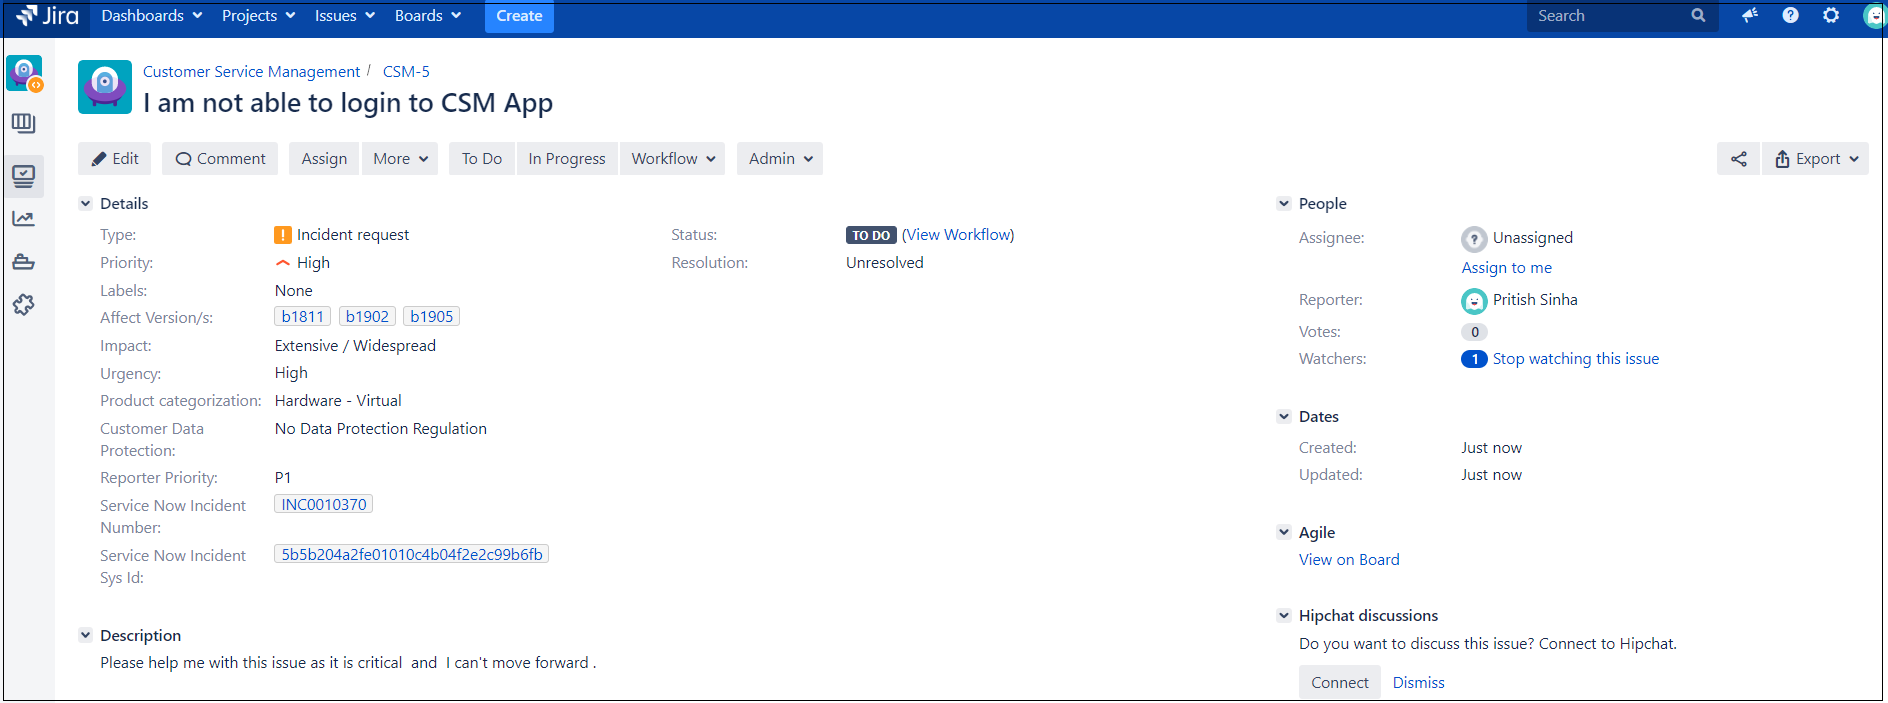Open the board icon in sidebar
Viewport: 1888px width, 703px height.
(x=24, y=123)
